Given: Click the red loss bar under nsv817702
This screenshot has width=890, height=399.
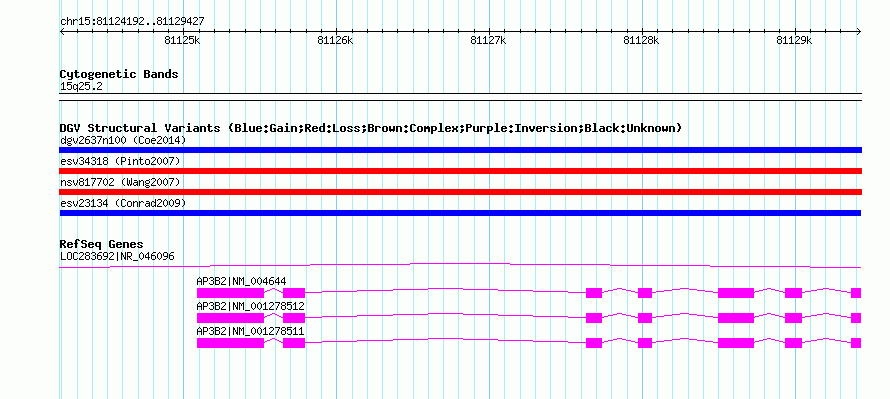Looking at the screenshot, I should 460,192.
